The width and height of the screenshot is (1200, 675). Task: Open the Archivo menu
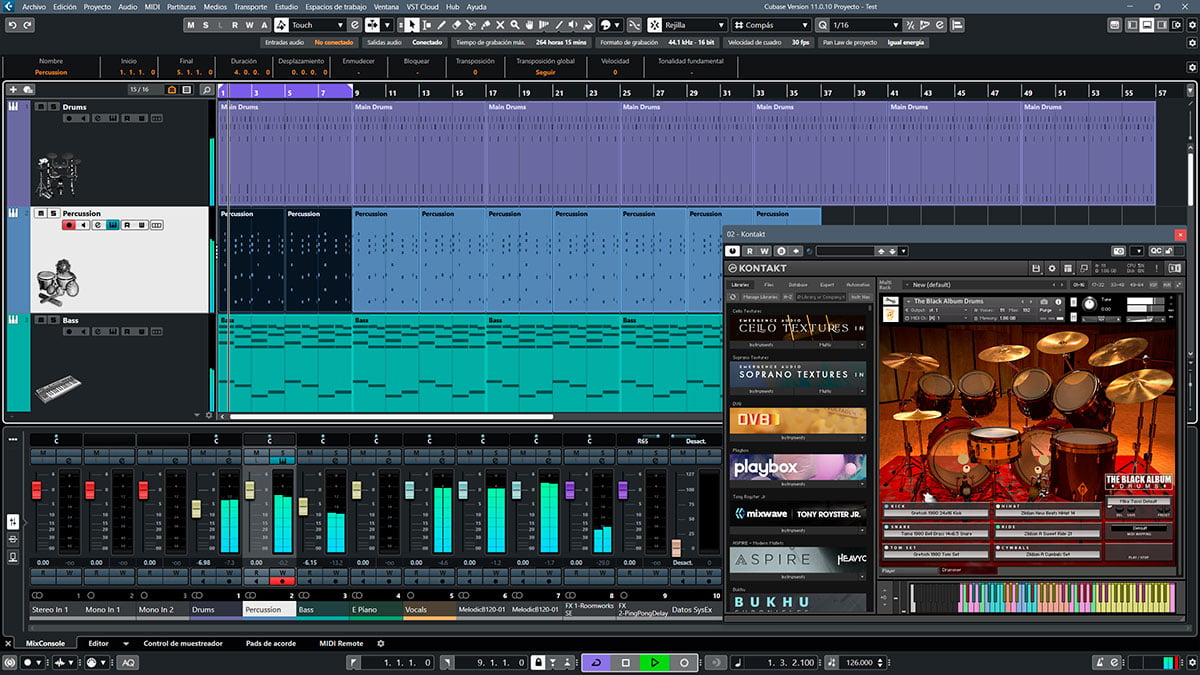point(33,6)
